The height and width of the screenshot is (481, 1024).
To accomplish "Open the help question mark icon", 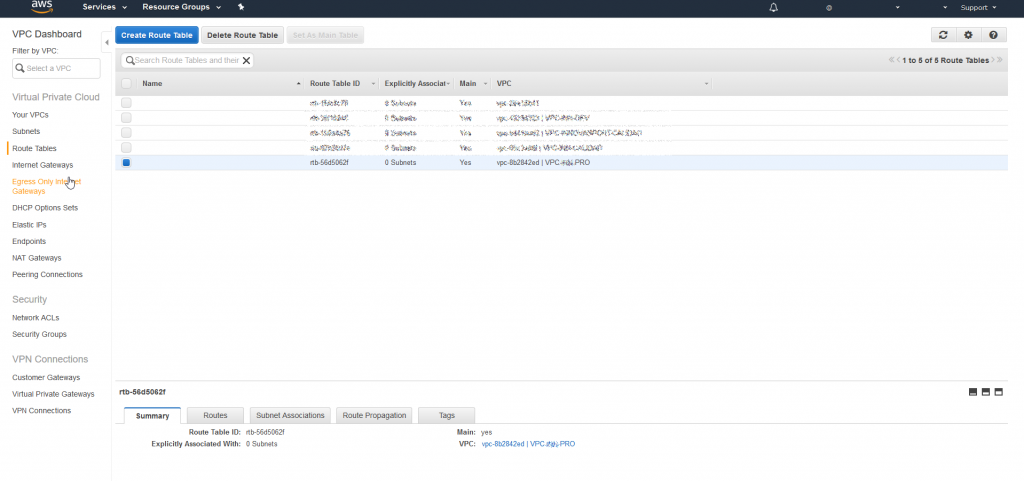I will (993, 35).
